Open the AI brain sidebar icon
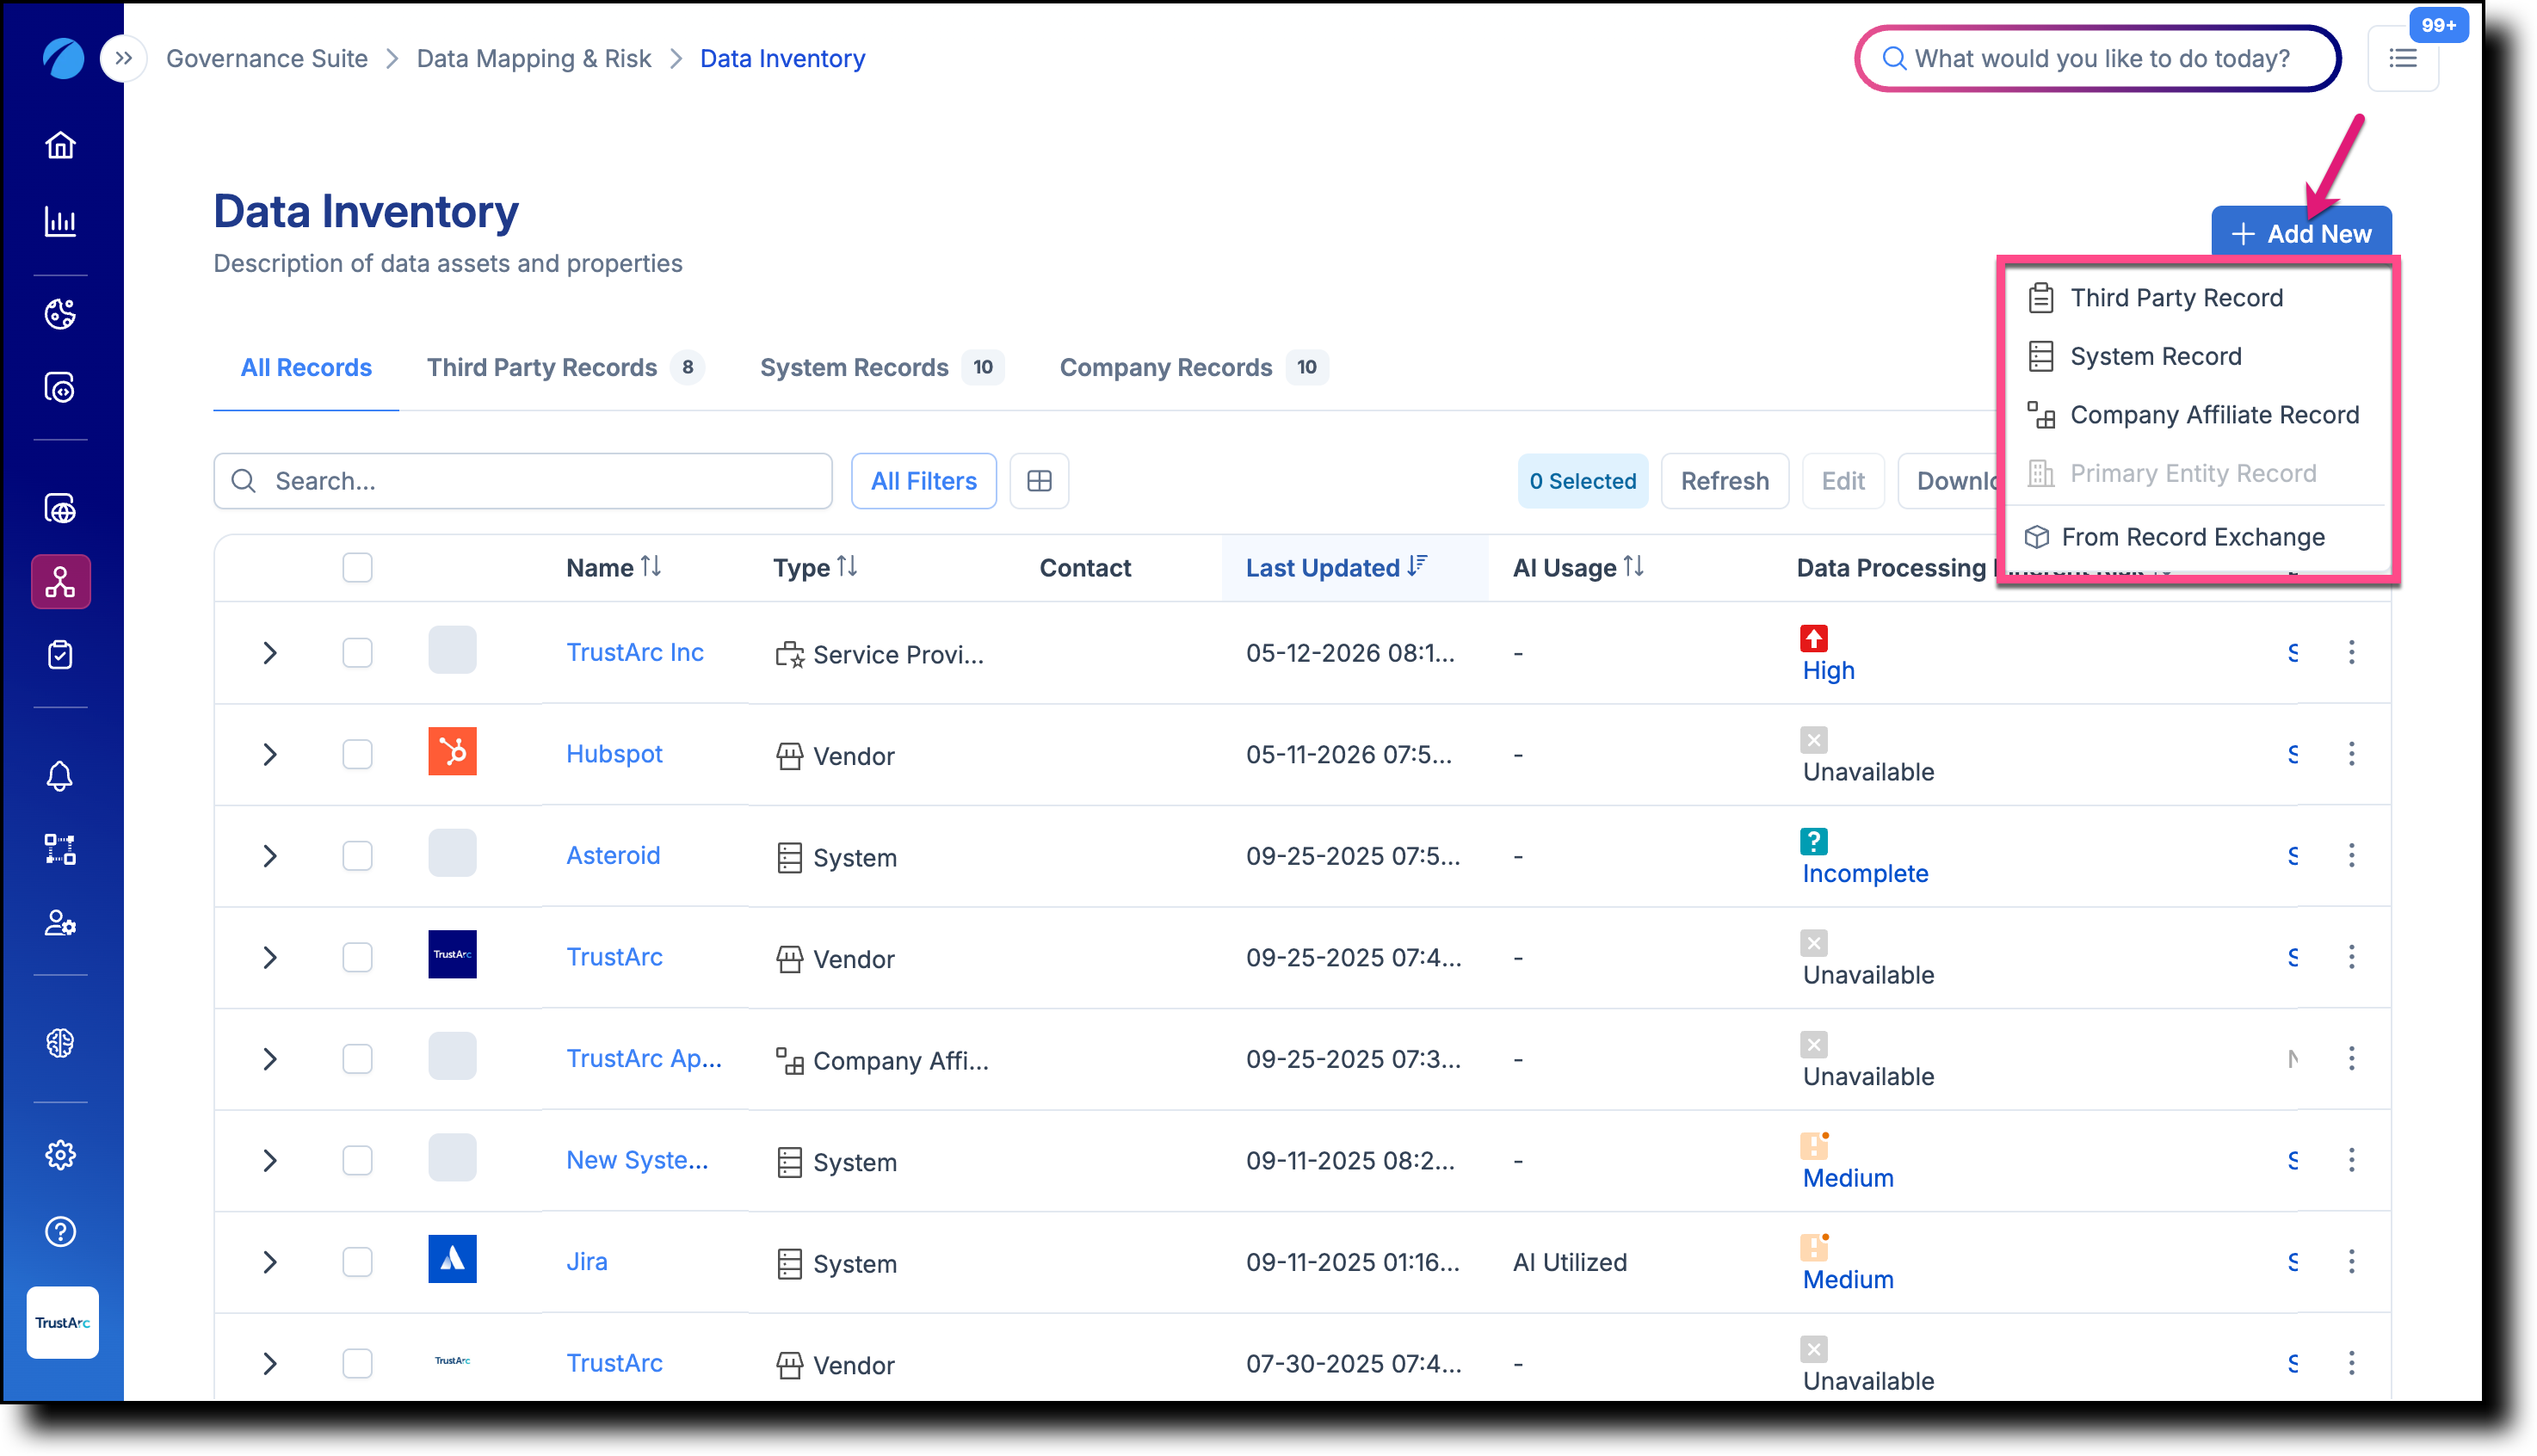 [61, 1043]
